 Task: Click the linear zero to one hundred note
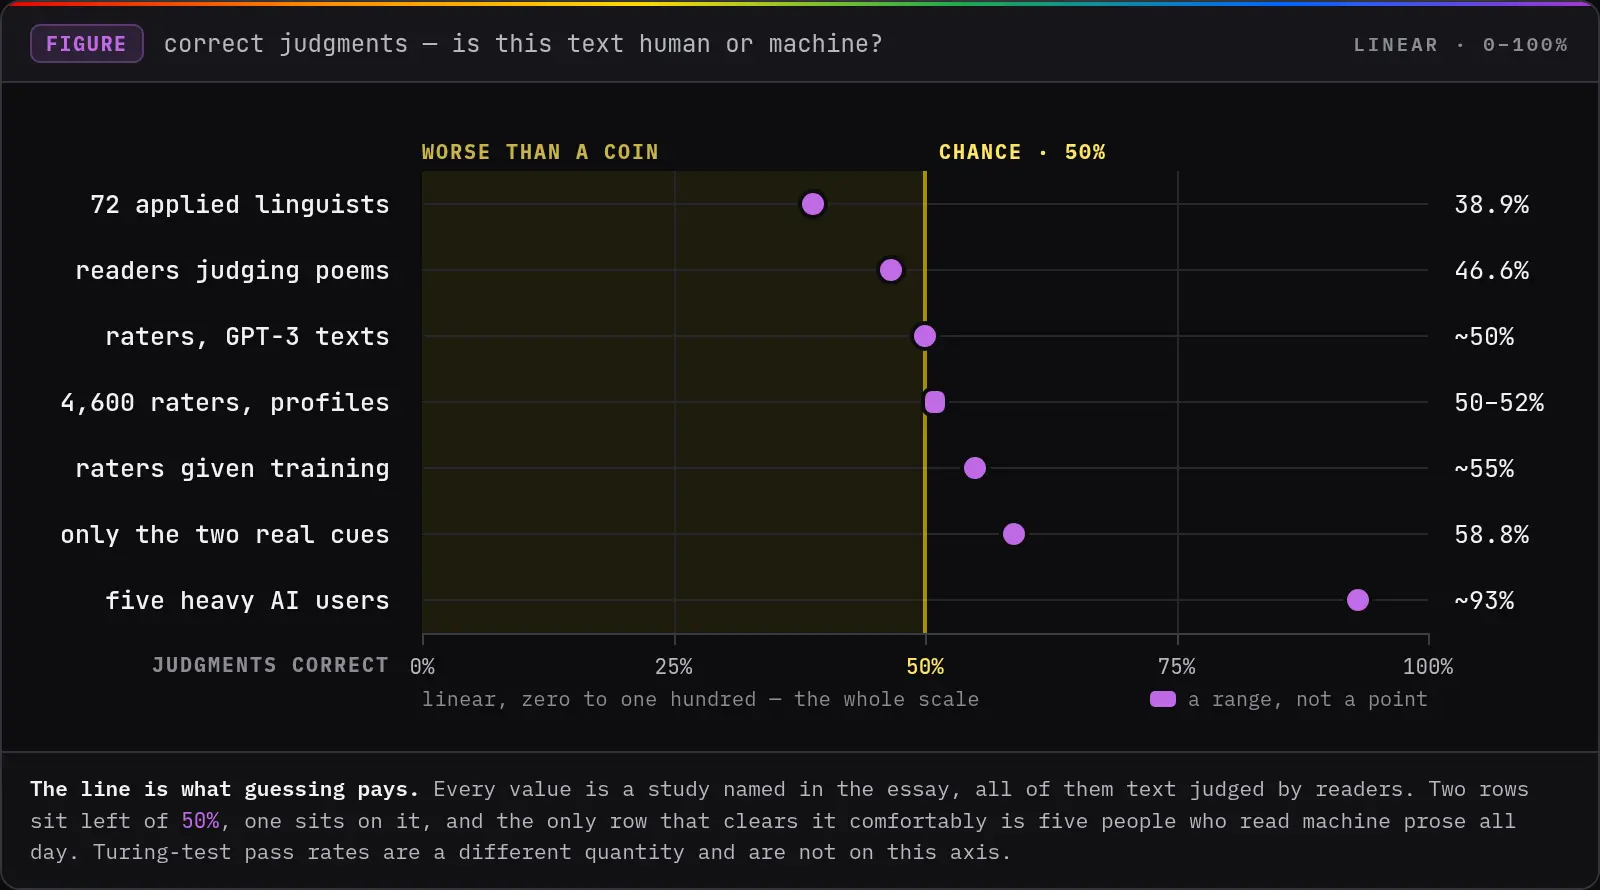pyautogui.click(x=700, y=699)
